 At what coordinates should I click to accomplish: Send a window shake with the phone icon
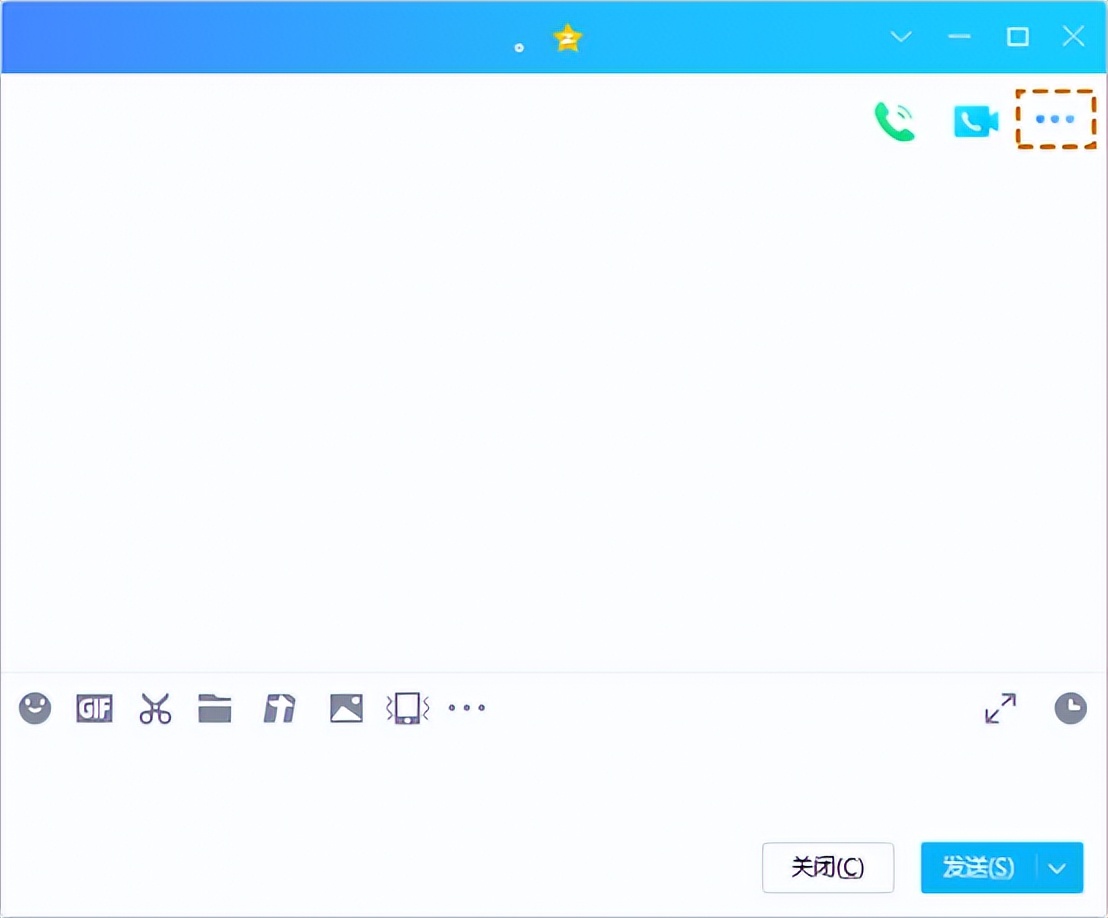tap(408, 708)
